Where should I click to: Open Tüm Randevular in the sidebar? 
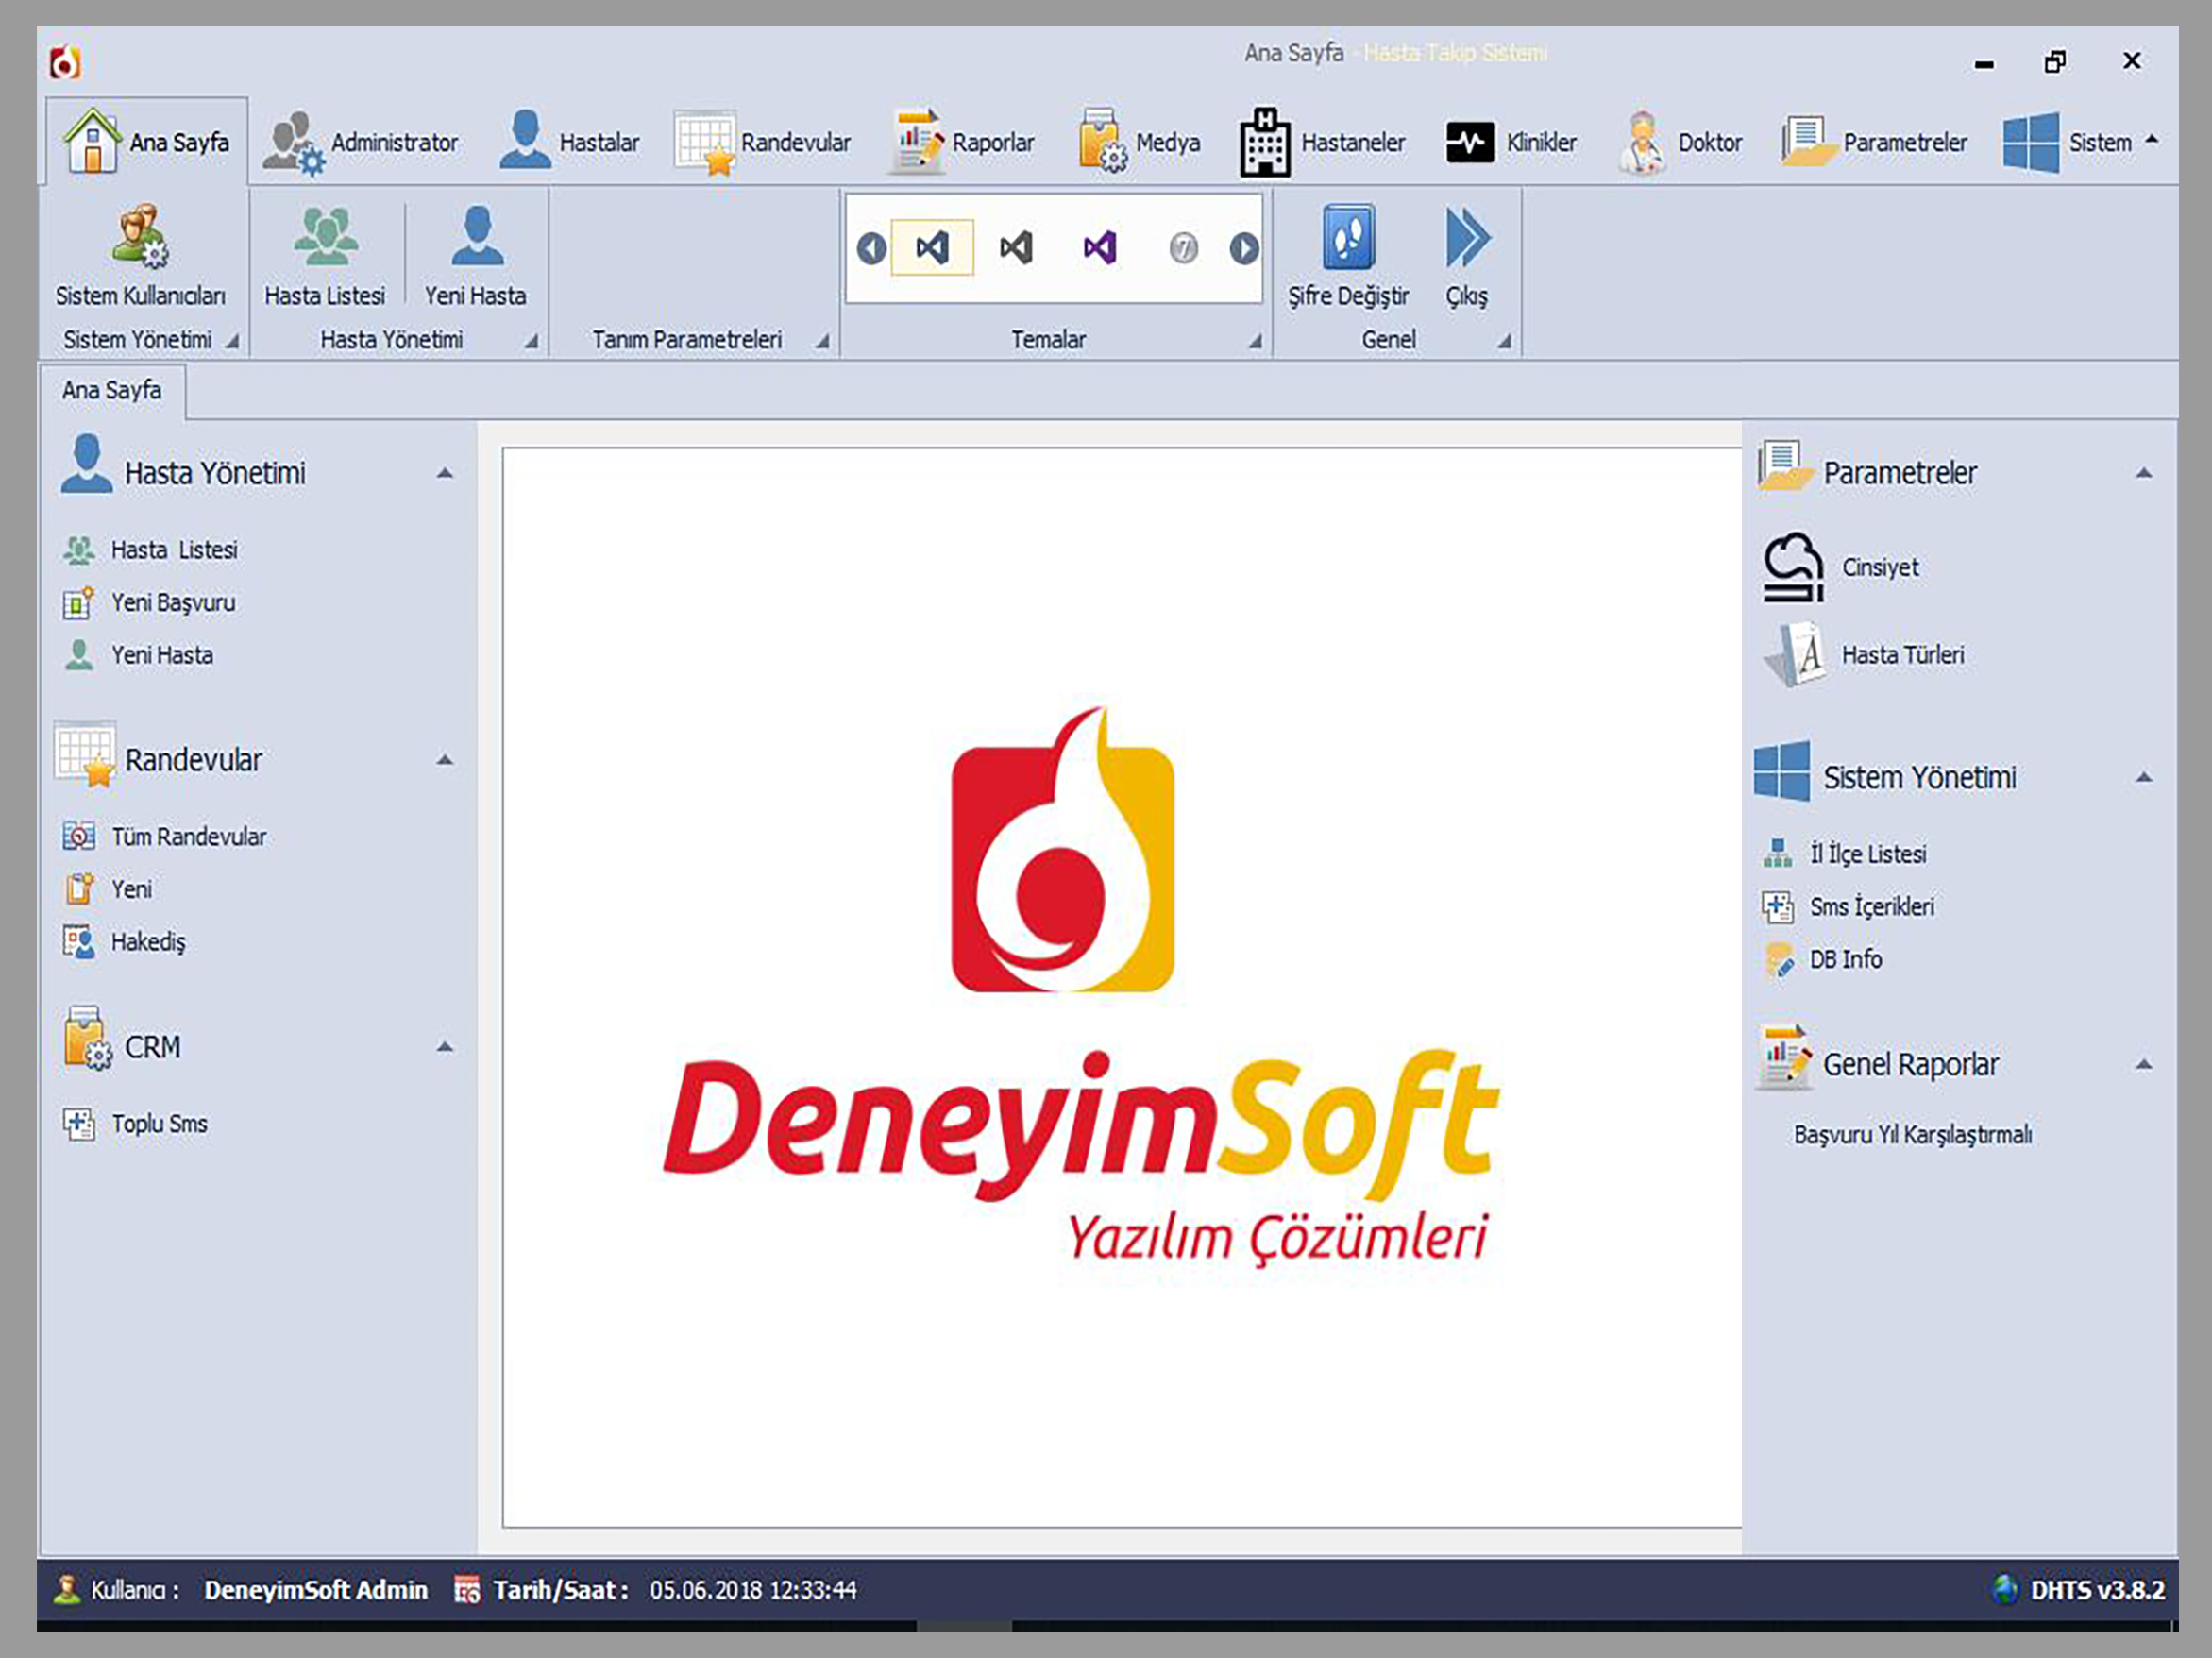tap(165, 836)
